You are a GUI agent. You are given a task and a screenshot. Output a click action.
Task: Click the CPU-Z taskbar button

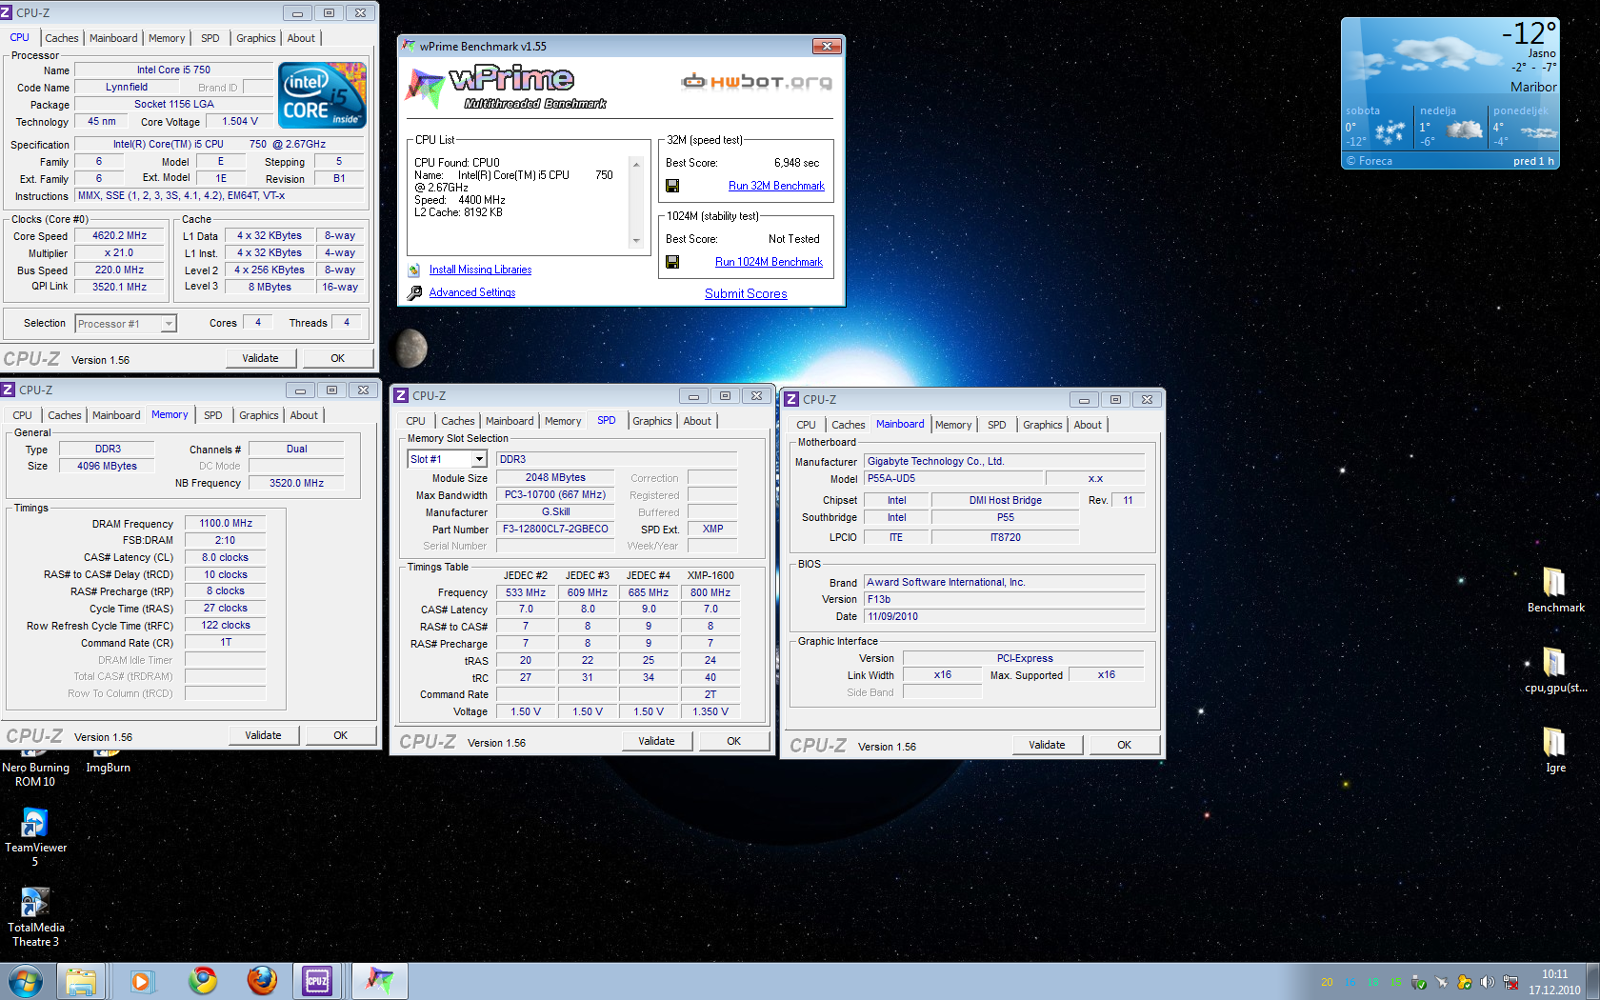pyautogui.click(x=318, y=981)
